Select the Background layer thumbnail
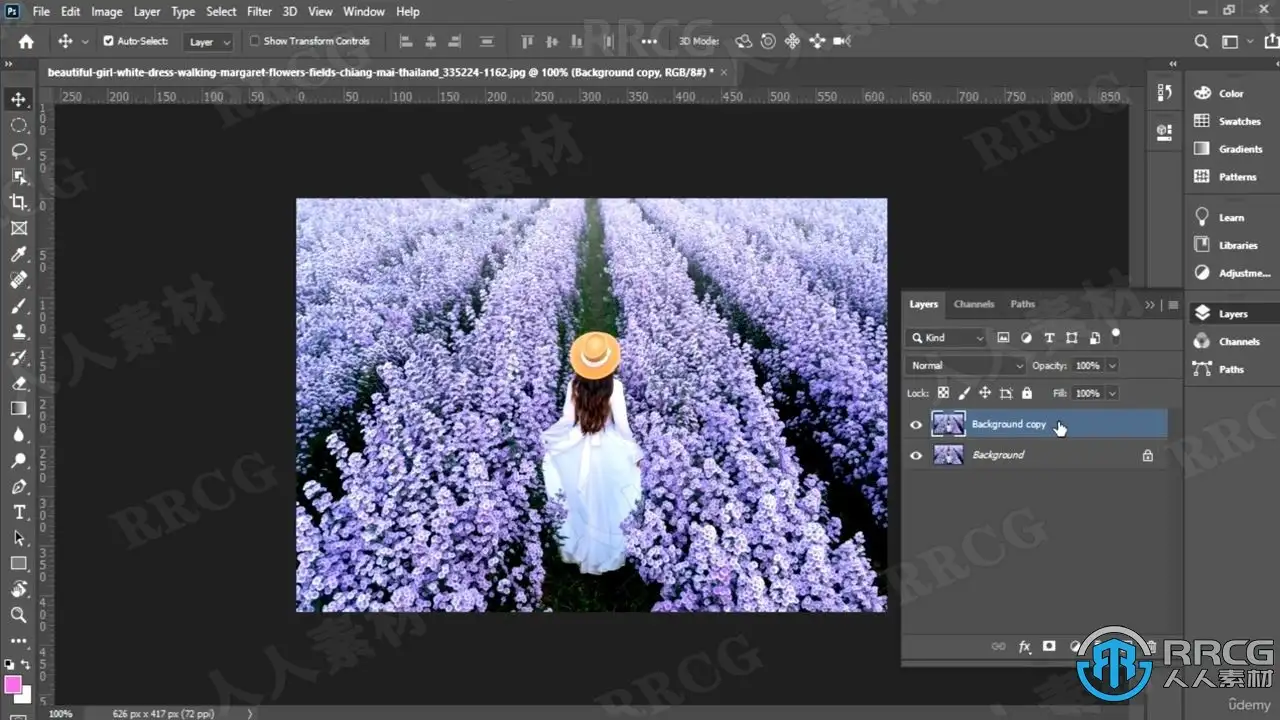This screenshot has width=1280, height=720. pos(948,455)
